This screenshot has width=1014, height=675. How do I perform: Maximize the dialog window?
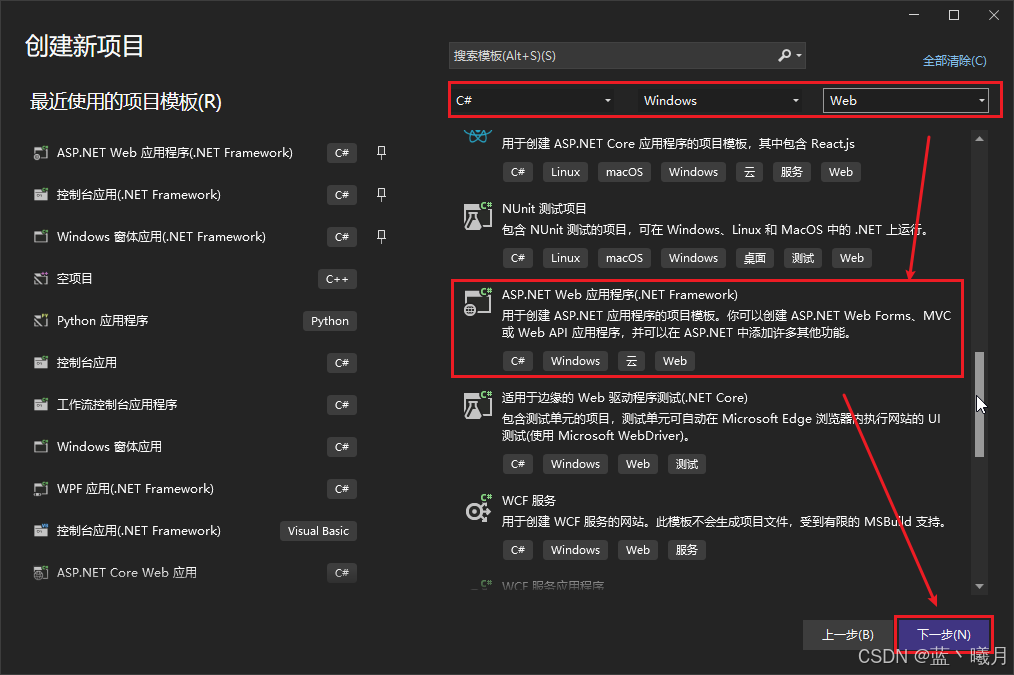click(x=954, y=15)
